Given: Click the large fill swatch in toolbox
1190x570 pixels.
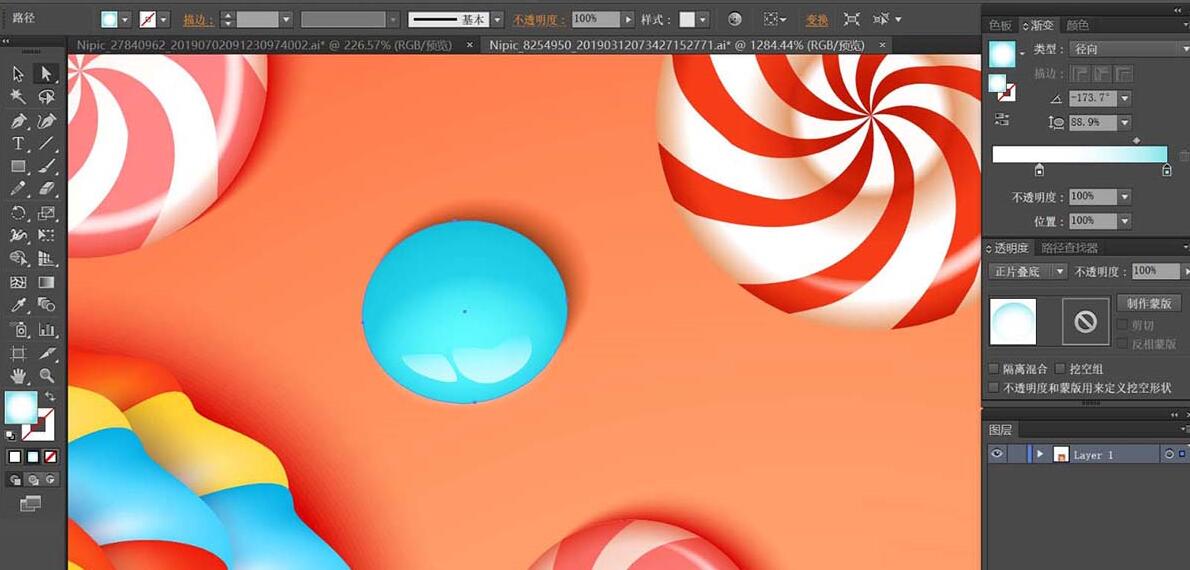Looking at the screenshot, I should click(x=20, y=408).
